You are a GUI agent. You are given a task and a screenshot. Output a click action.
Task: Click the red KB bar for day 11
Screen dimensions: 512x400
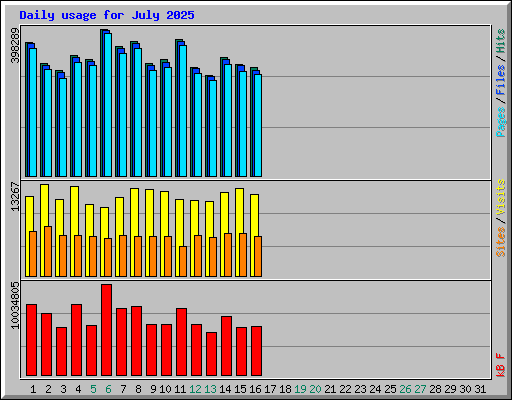182,342
